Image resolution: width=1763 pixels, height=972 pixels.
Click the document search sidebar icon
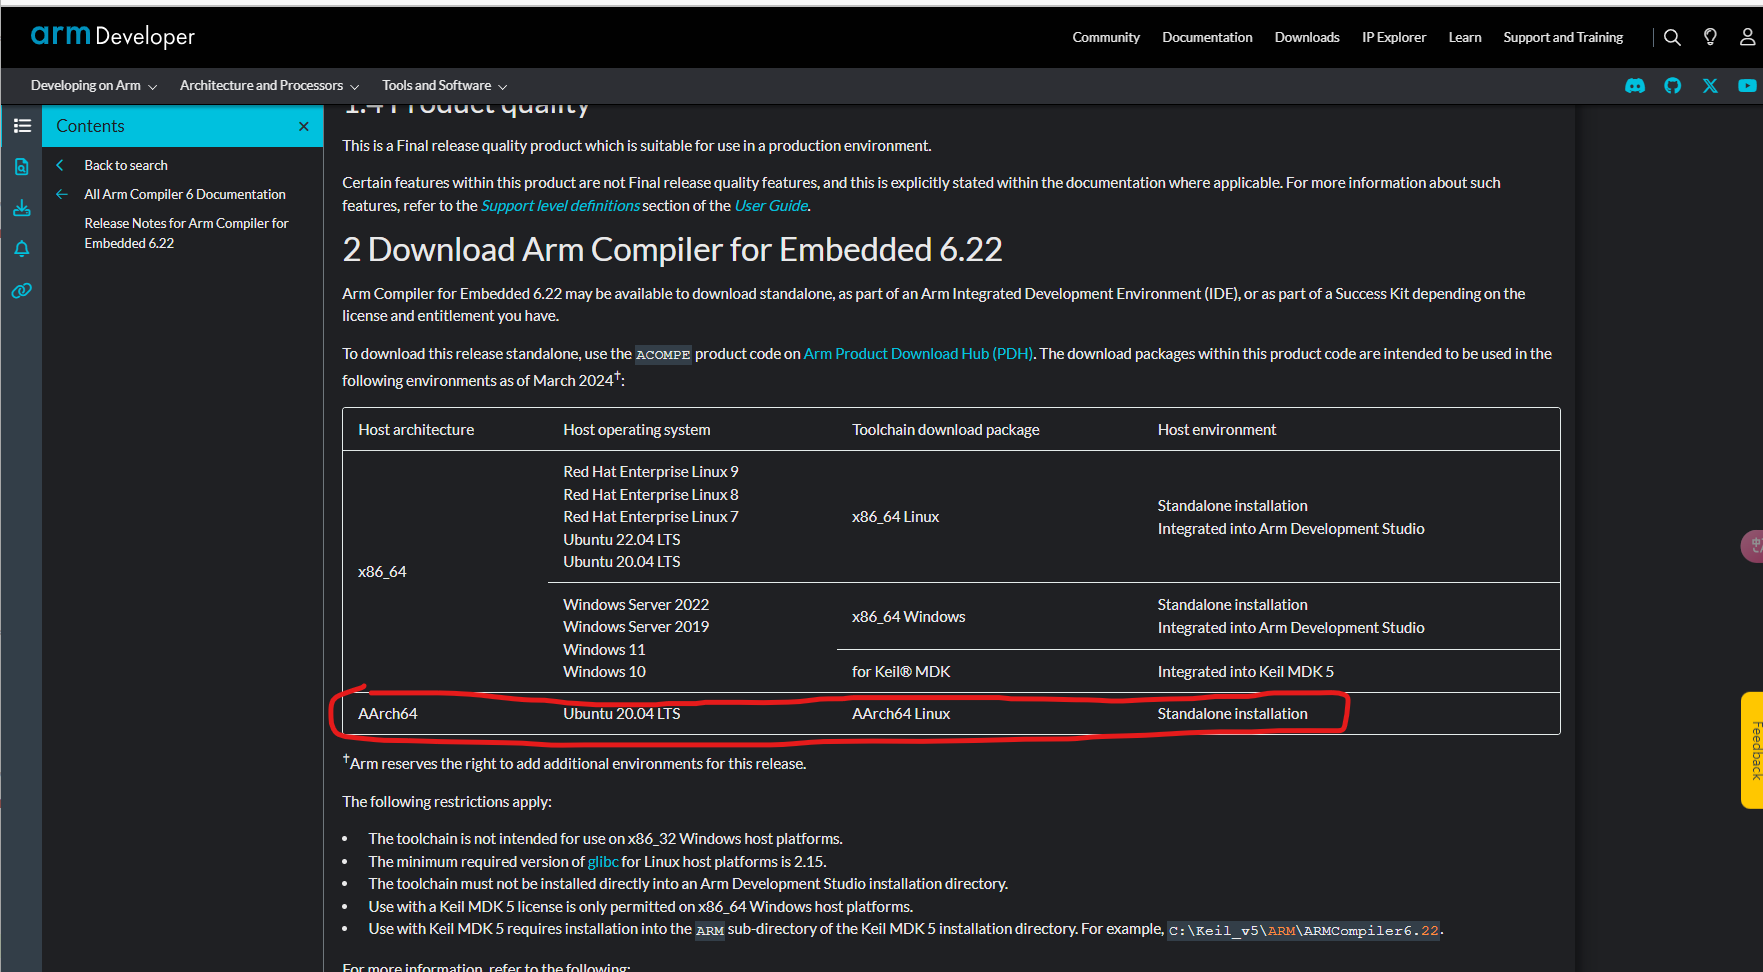[x=22, y=167]
